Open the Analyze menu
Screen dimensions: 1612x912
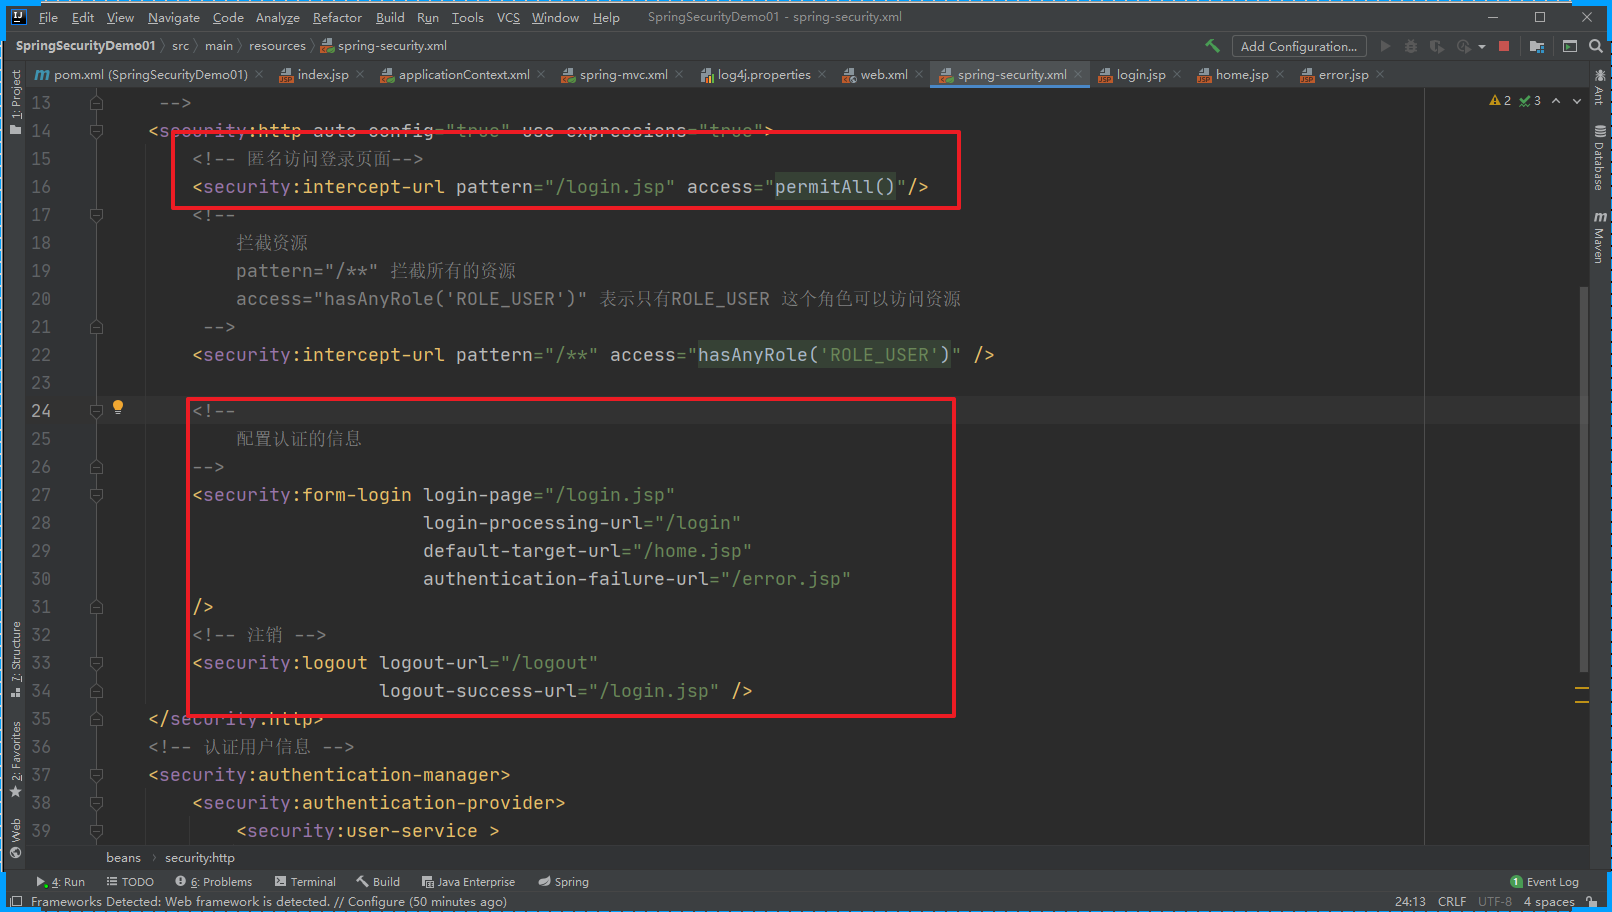coord(278,17)
